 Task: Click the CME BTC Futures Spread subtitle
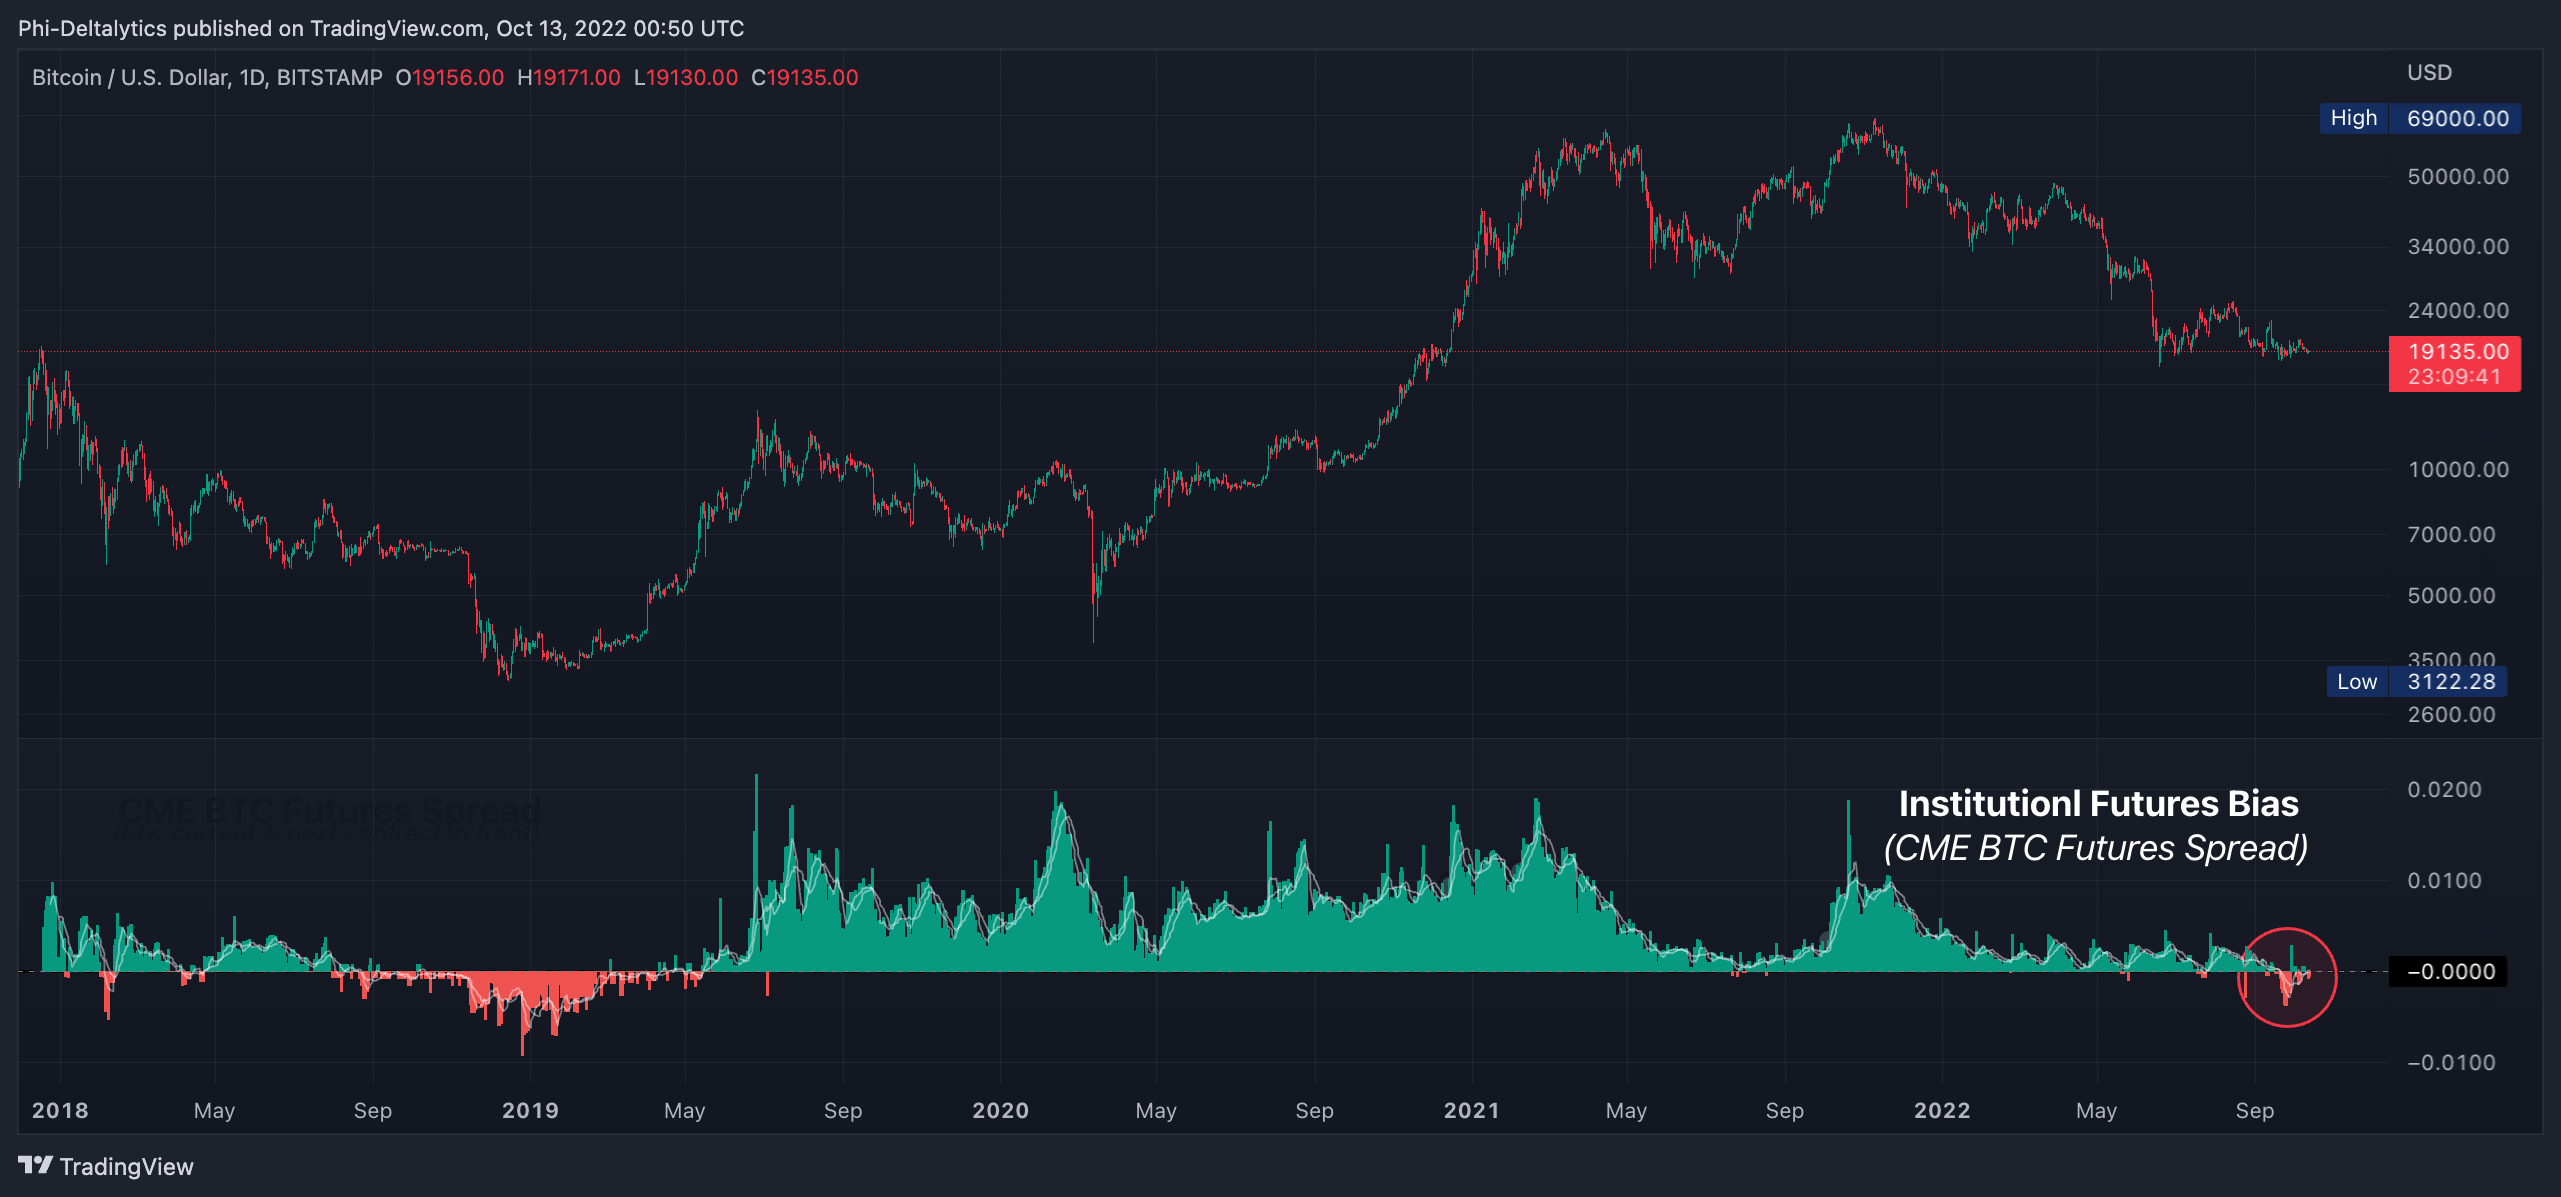(x=2096, y=848)
